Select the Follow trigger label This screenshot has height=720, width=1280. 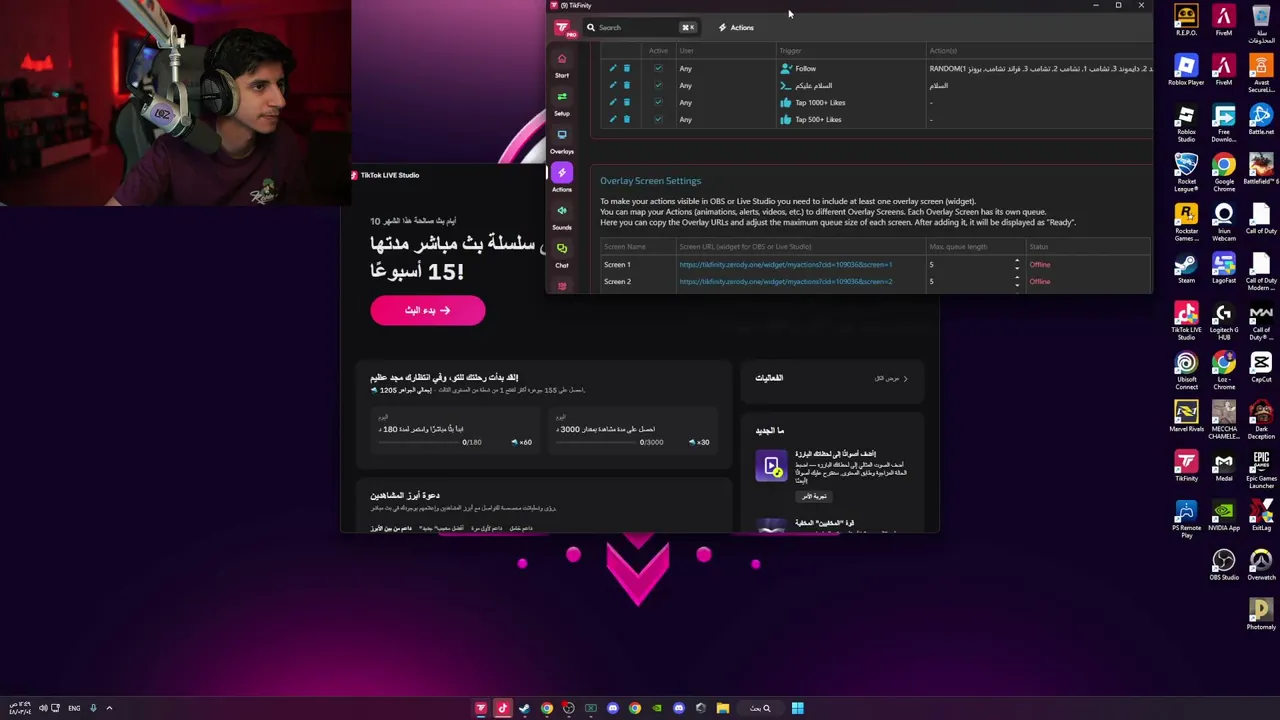coord(805,68)
